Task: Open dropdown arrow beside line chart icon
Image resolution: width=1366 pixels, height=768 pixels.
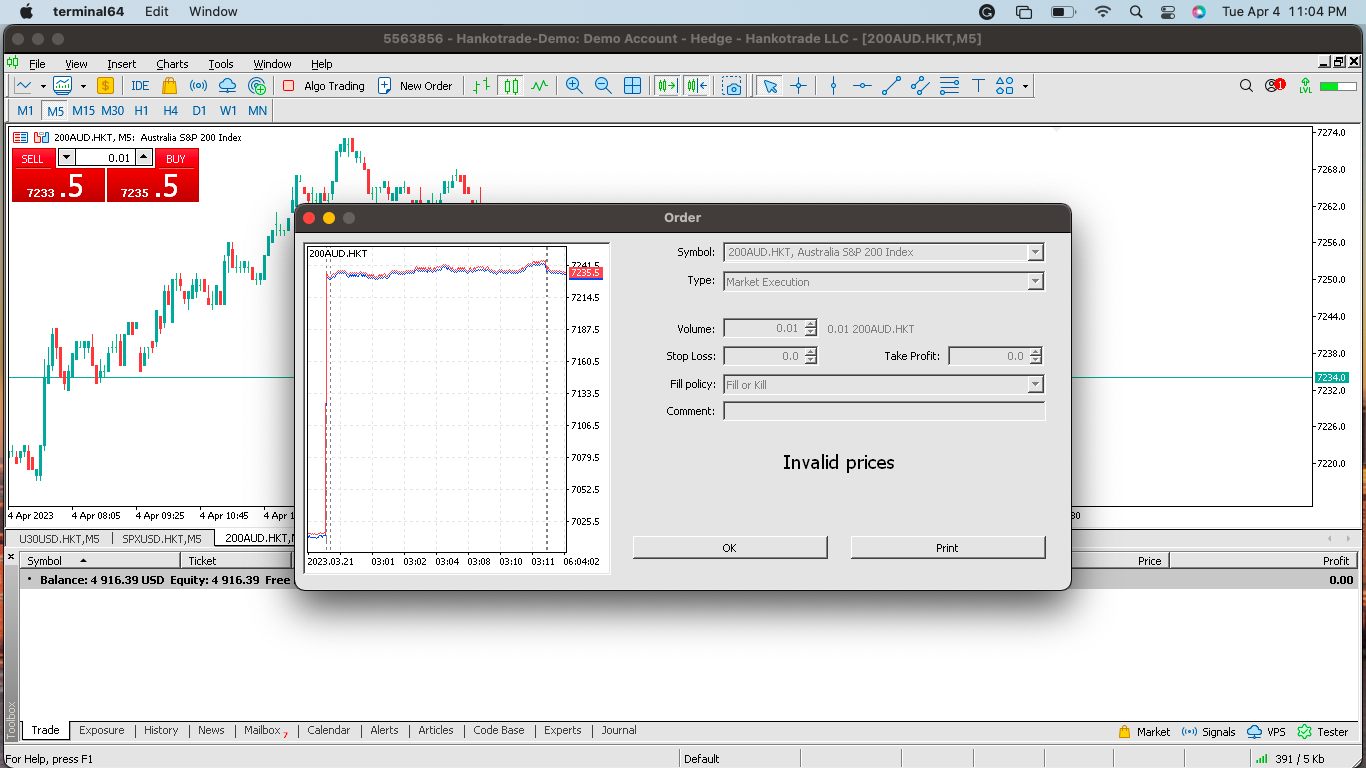Action: [43, 86]
